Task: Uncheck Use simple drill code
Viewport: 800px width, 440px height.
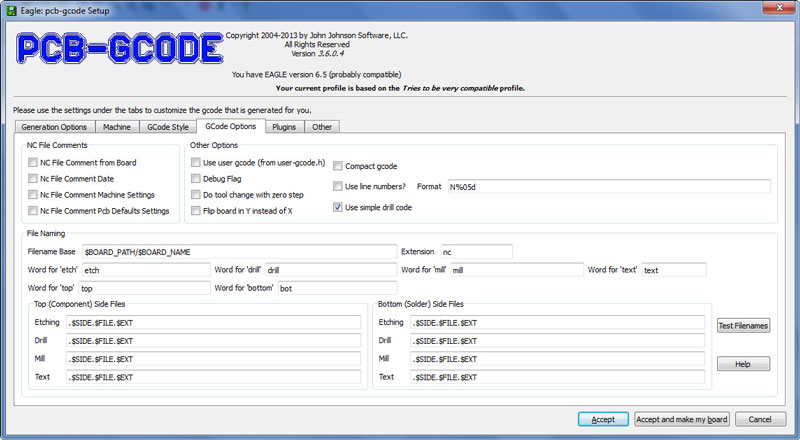Action: click(x=338, y=207)
